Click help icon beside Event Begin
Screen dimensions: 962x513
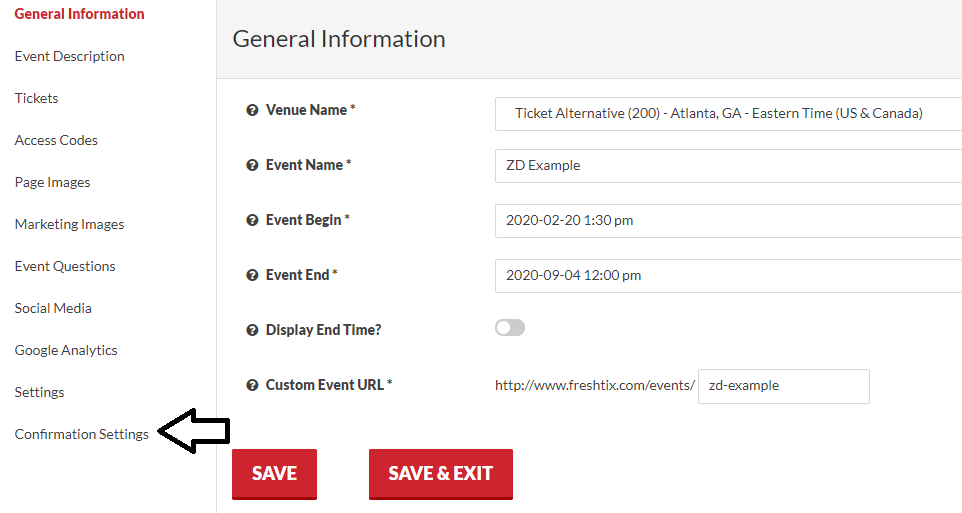tap(252, 220)
